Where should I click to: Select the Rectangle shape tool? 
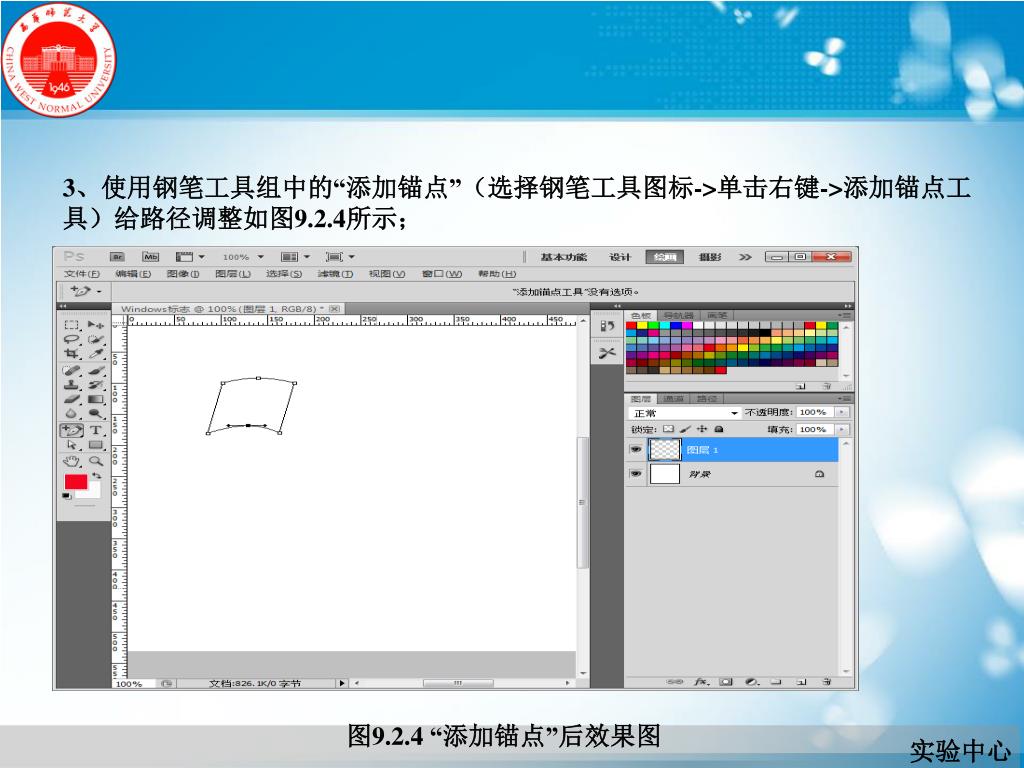click(x=96, y=445)
